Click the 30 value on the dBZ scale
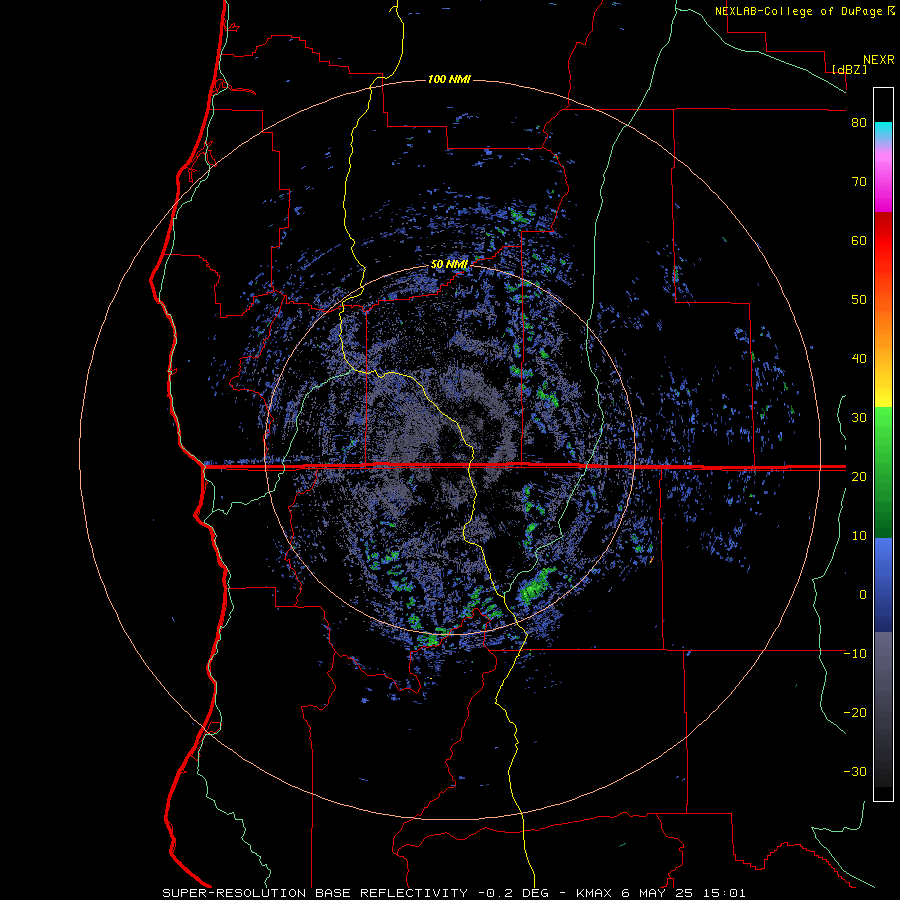 pyautogui.click(x=859, y=418)
